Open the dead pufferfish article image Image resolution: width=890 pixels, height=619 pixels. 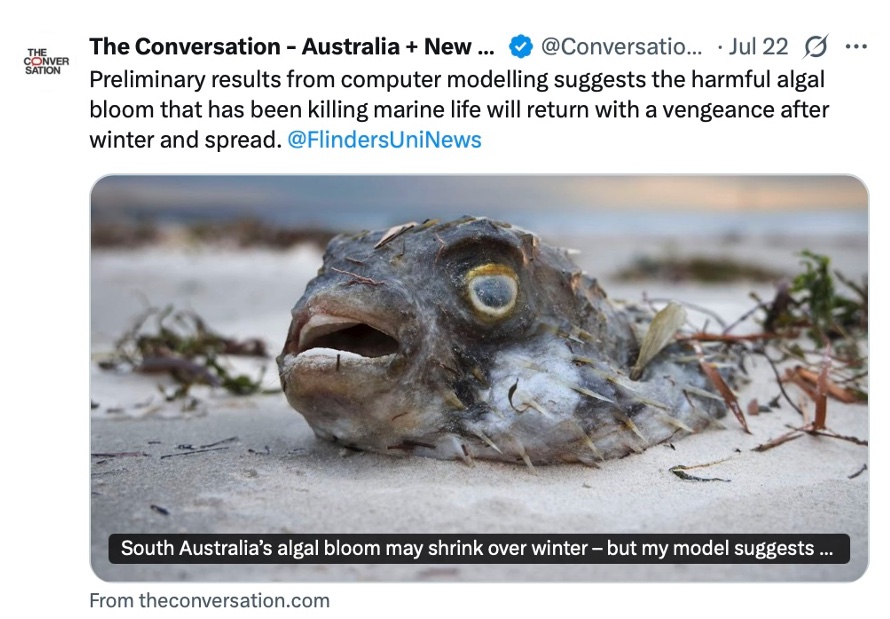(x=479, y=378)
